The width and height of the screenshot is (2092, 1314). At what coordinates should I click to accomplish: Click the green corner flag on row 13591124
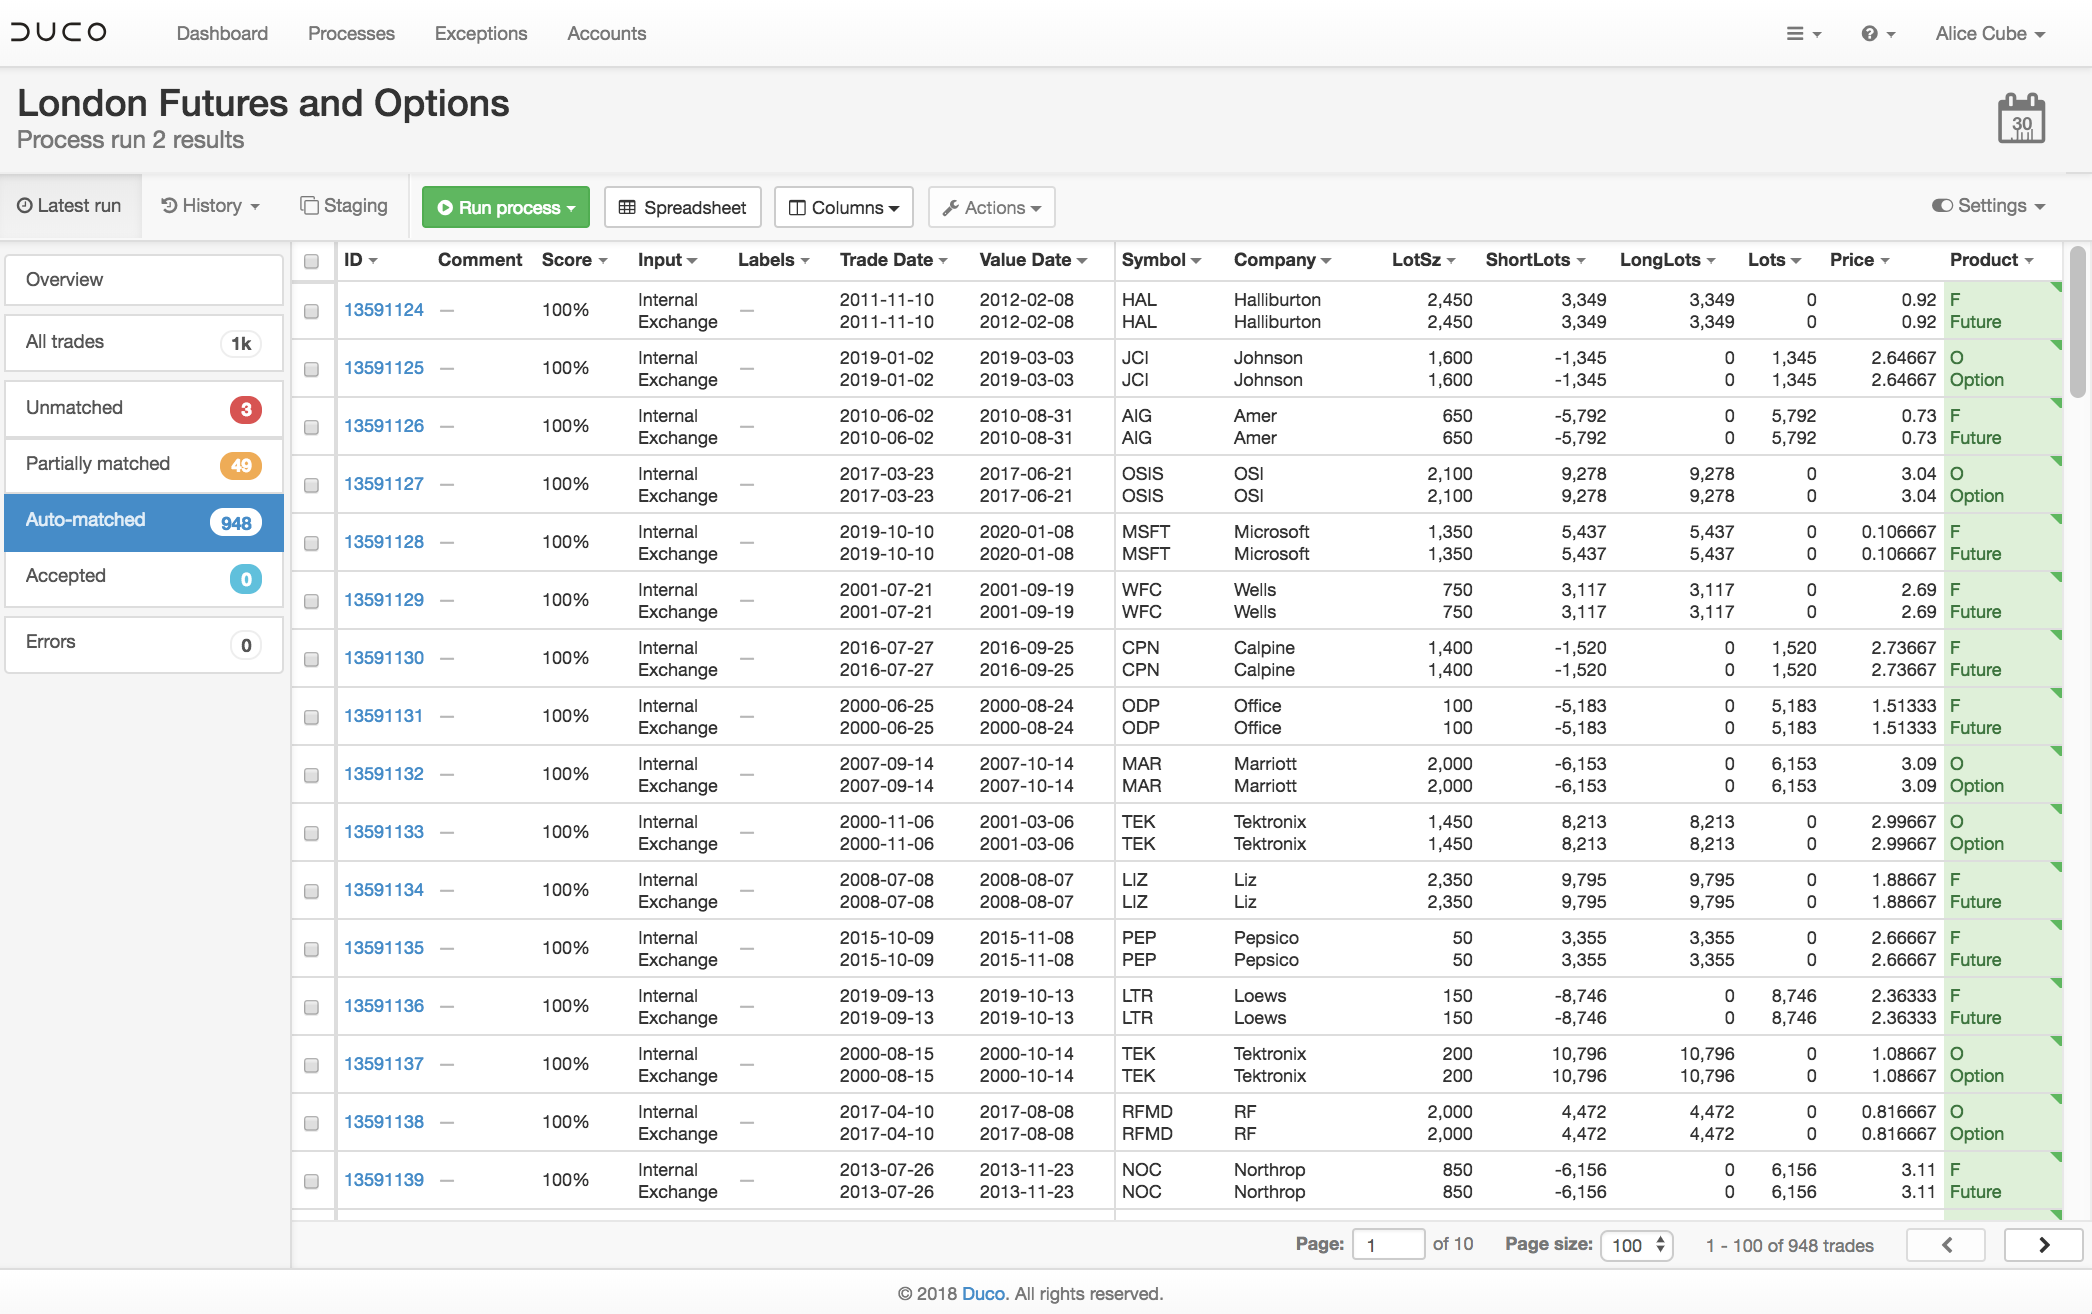[2056, 288]
